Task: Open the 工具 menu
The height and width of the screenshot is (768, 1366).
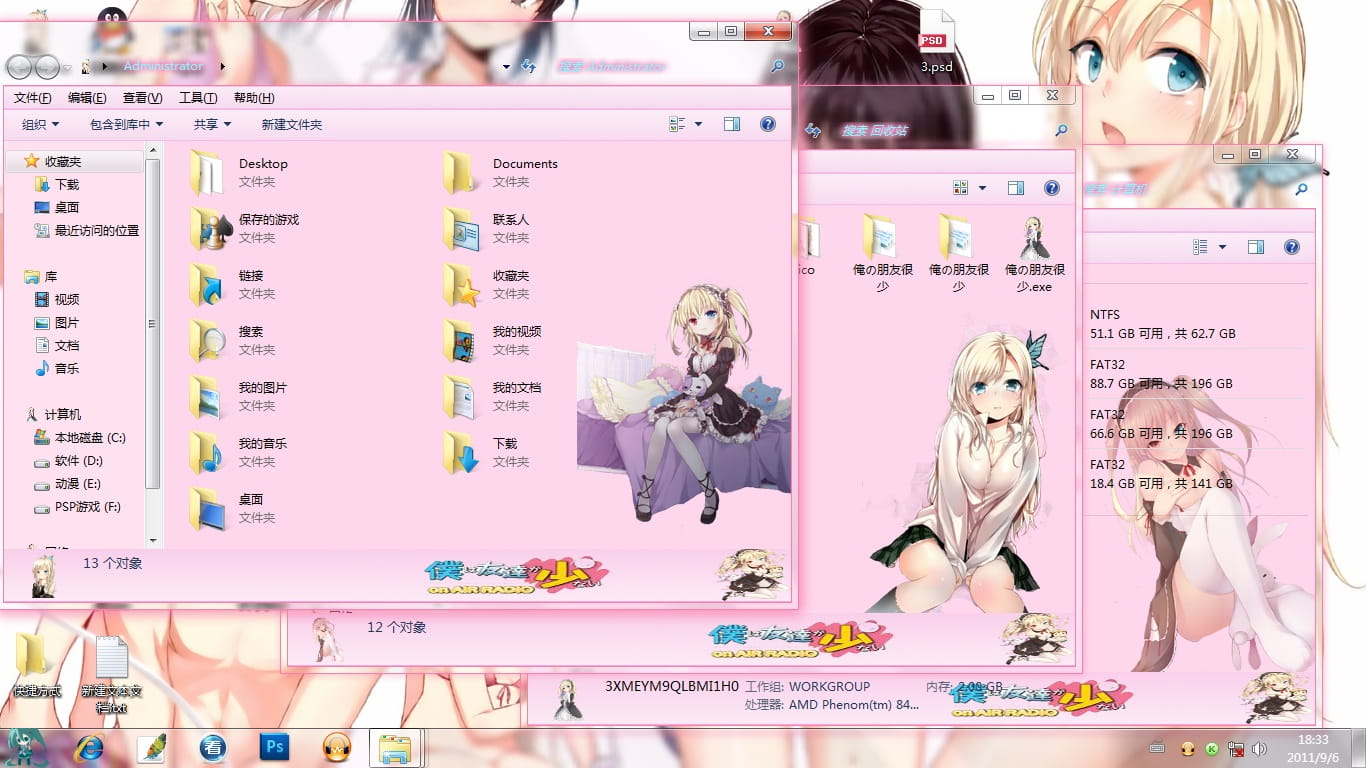Action: [x=196, y=97]
